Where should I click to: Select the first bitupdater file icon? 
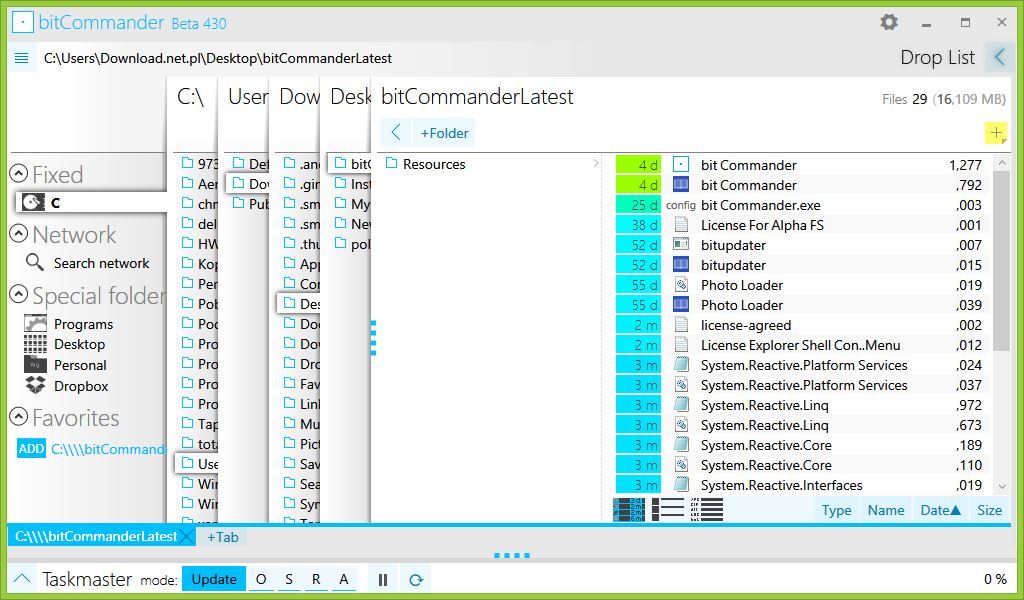tap(681, 245)
